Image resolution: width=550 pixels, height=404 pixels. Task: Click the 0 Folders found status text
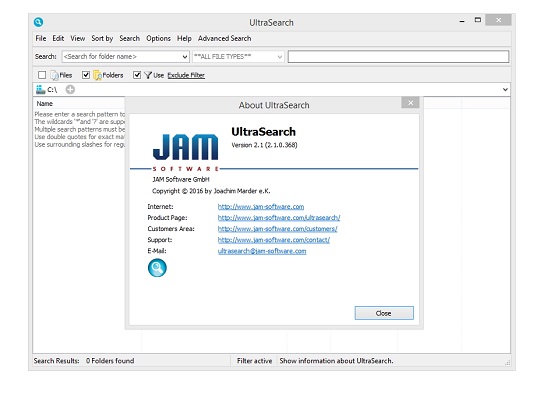(110, 361)
